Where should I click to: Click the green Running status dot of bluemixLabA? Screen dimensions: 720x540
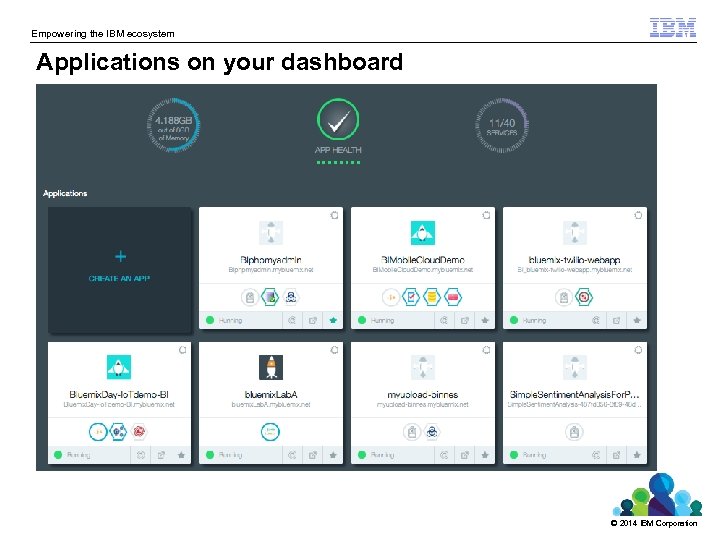click(210, 455)
